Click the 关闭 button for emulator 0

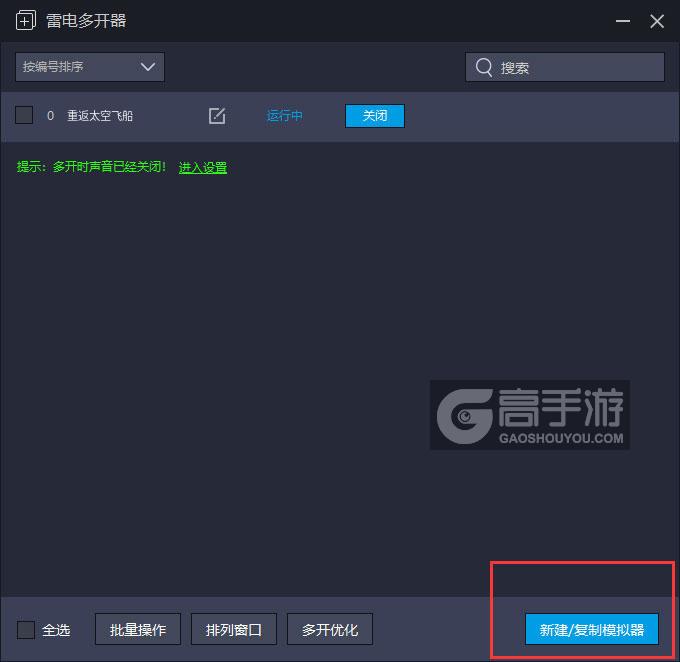(375, 116)
